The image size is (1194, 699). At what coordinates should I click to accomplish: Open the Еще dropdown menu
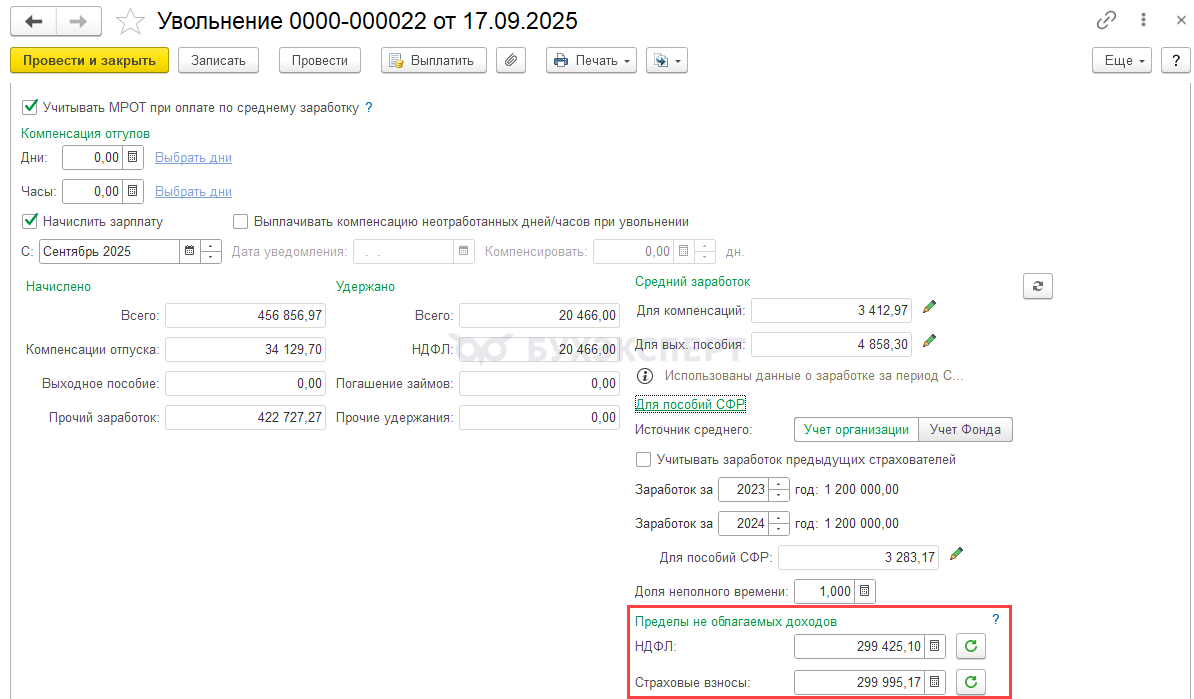tap(1122, 60)
